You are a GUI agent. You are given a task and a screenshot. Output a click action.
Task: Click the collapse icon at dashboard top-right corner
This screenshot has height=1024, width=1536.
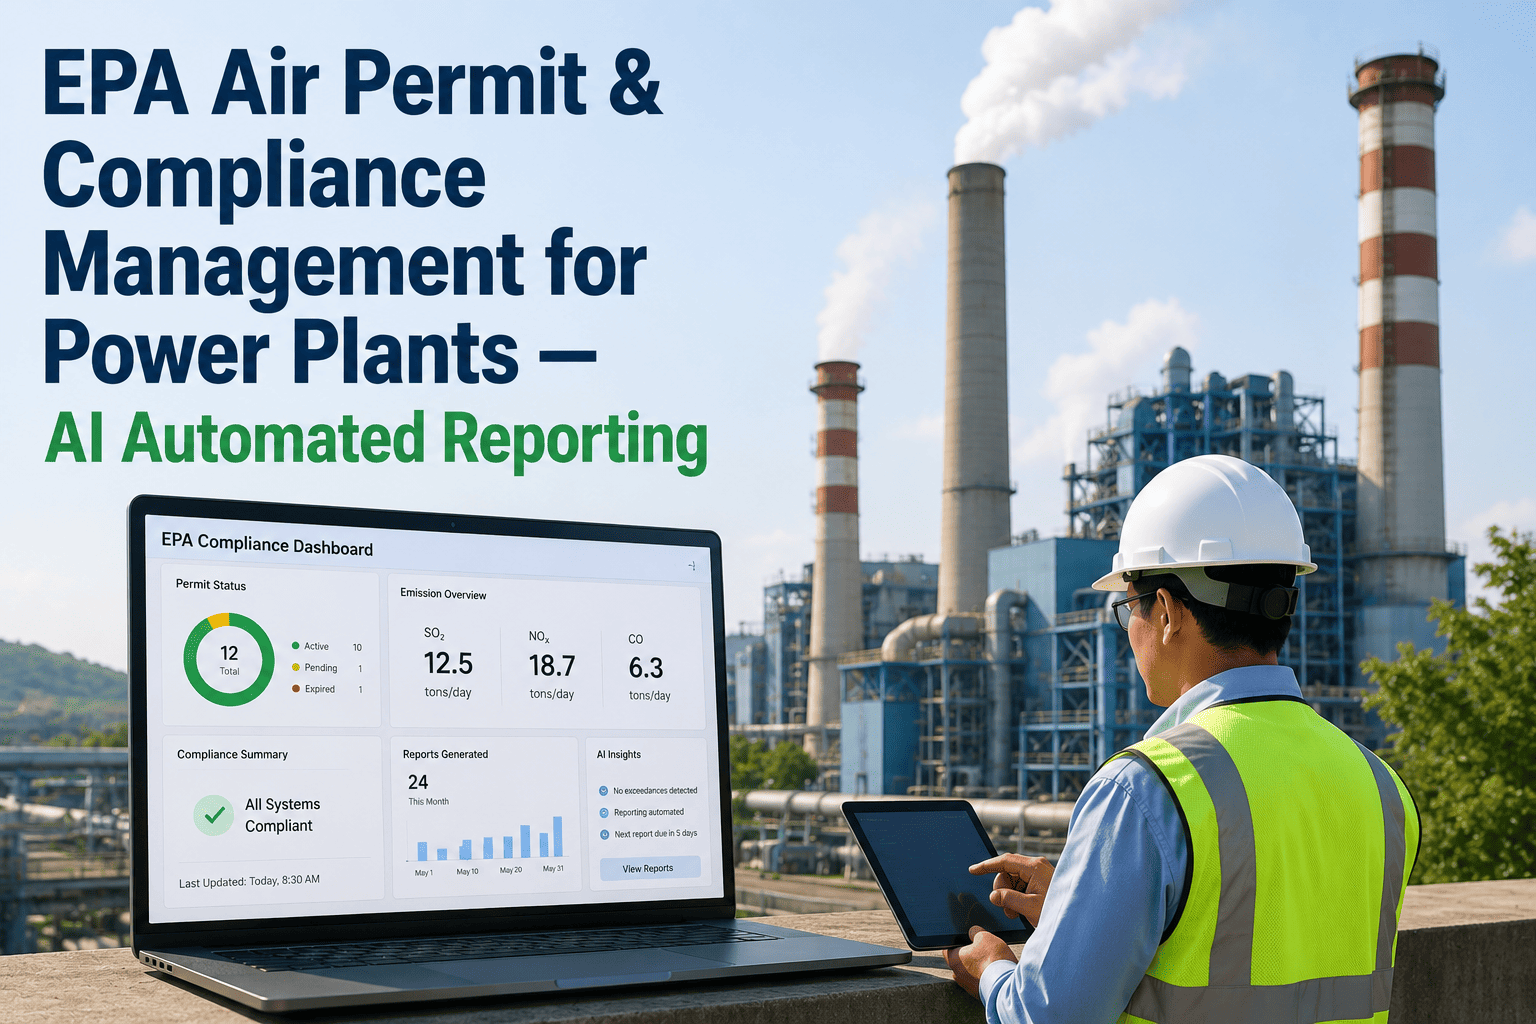point(691,566)
